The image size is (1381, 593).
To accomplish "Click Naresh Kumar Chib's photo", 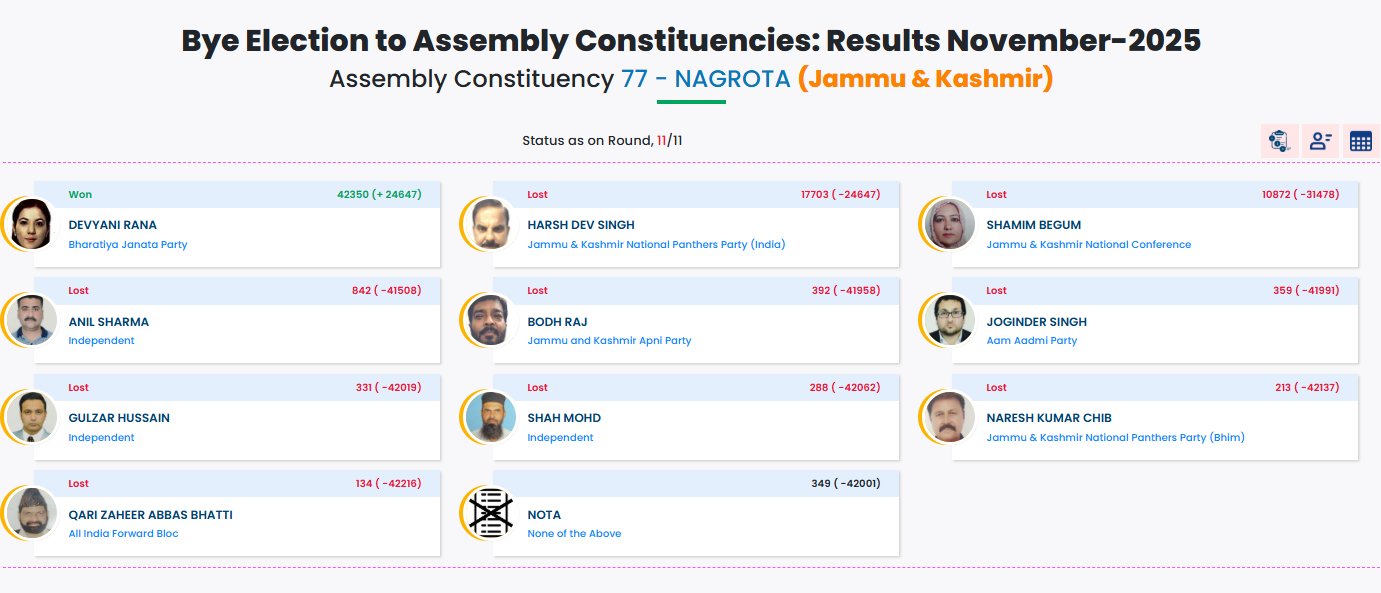I will coord(950,417).
